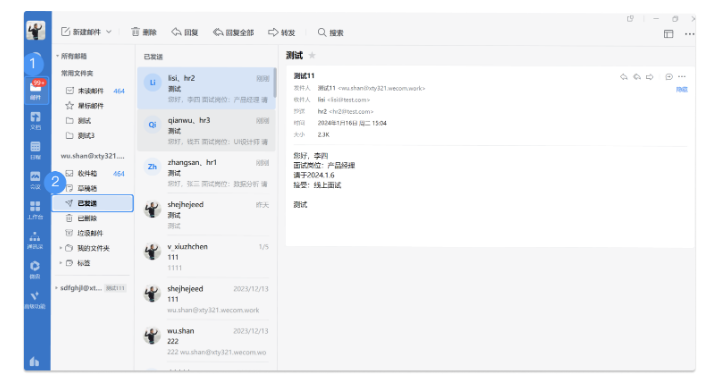The width and height of the screenshot is (713, 386).
Task: Open the dropdown arrow next to 新建邮件
Action: [109, 32]
